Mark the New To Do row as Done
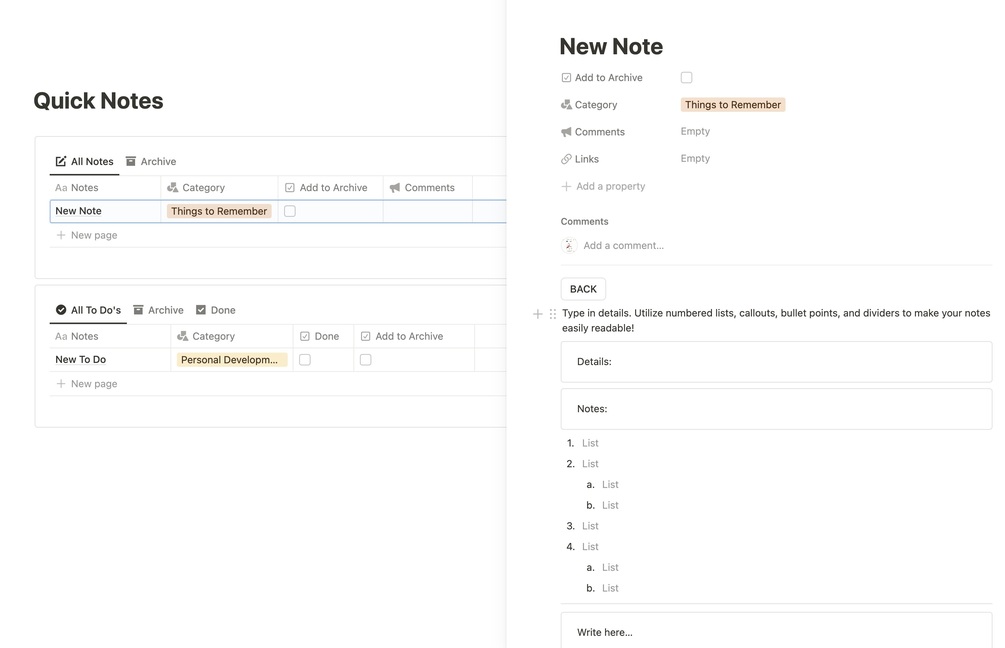The height and width of the screenshot is (648, 1005). (x=305, y=360)
